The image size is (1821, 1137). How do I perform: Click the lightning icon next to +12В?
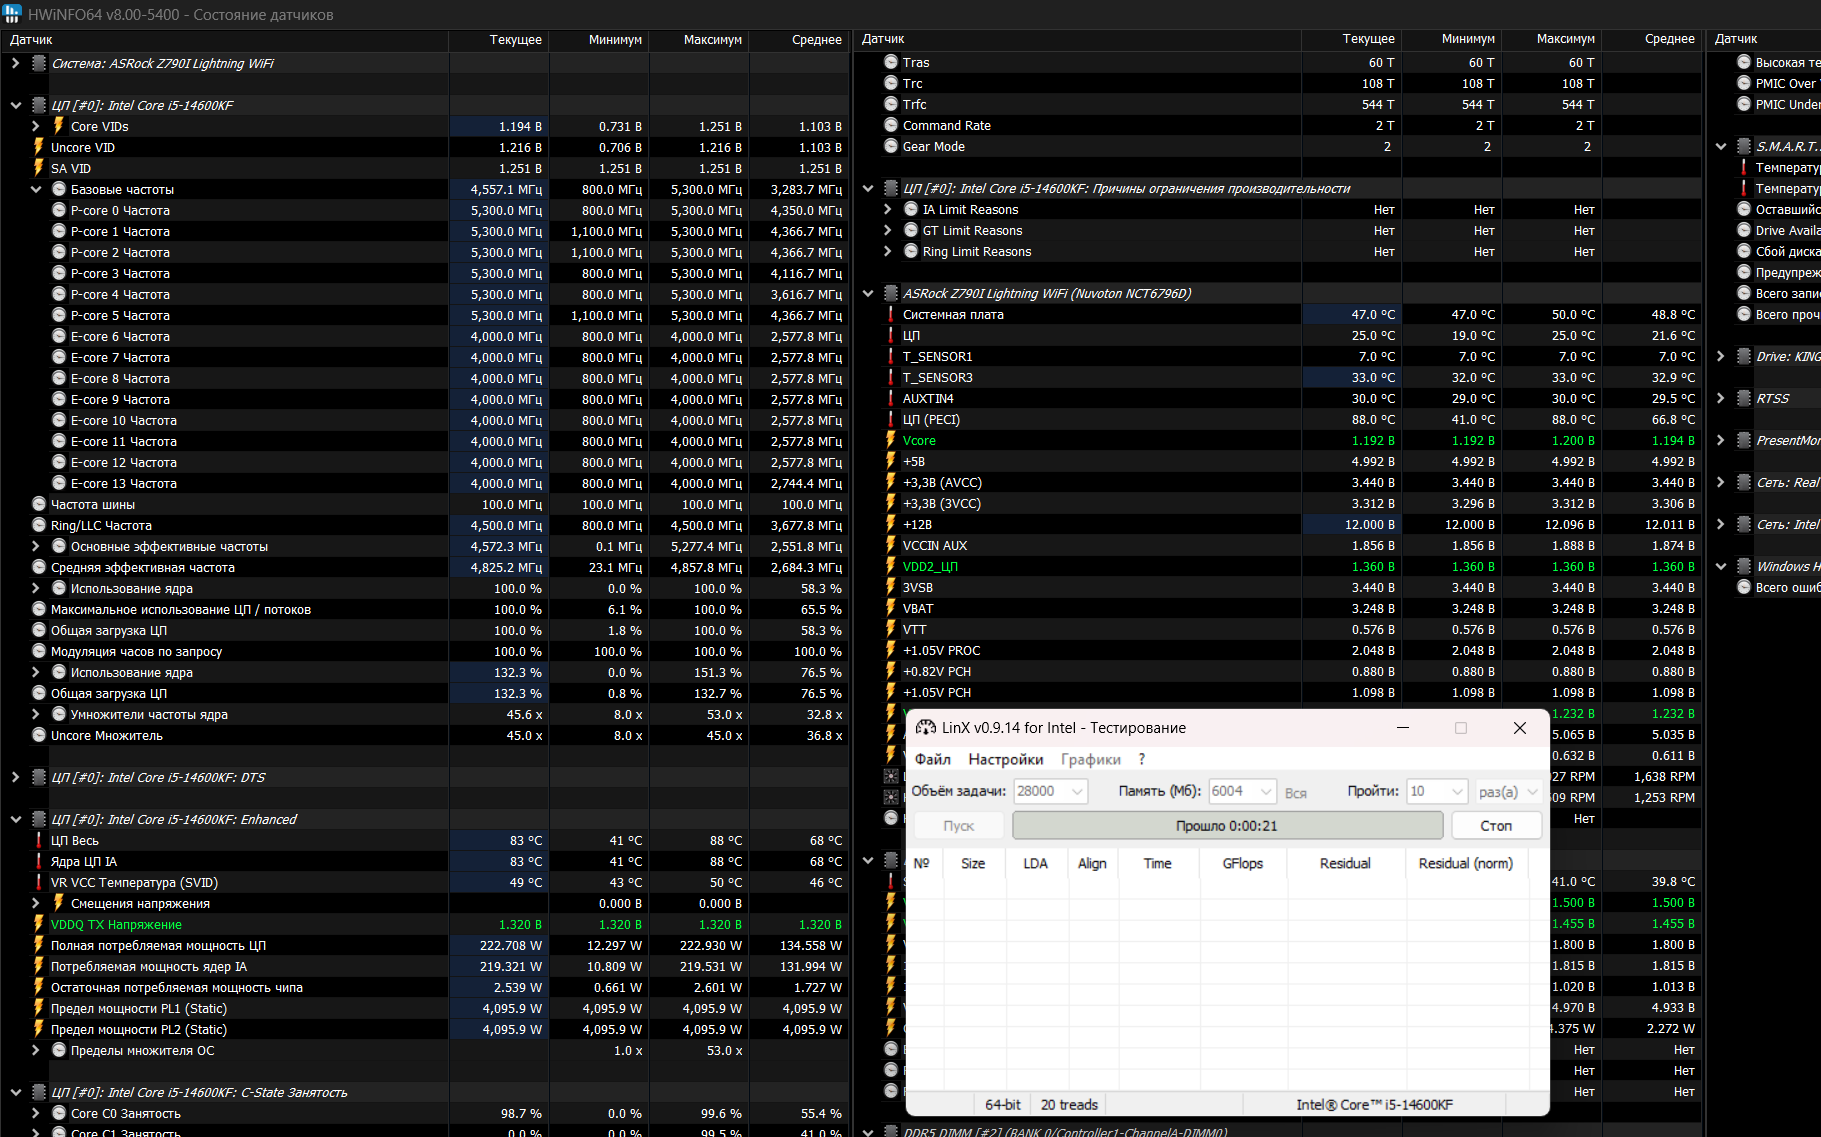891,524
